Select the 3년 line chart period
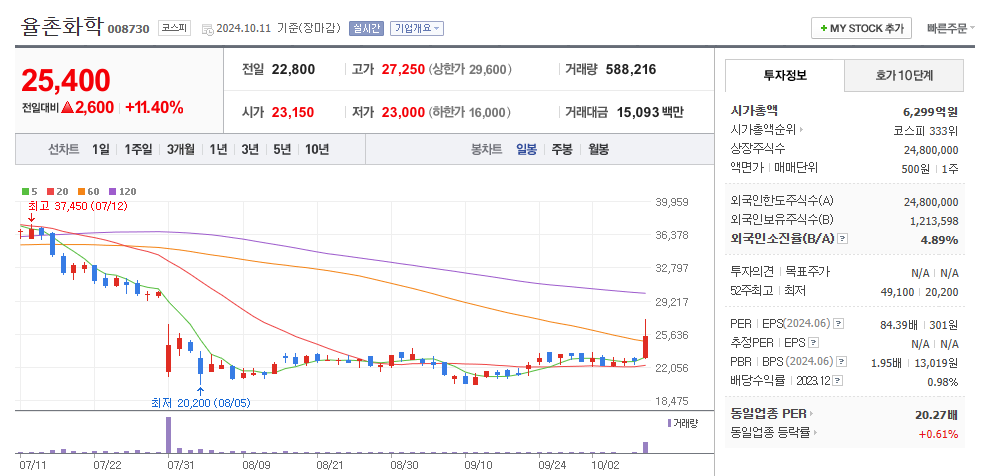Screen dimensions: 992x476 click(250, 149)
